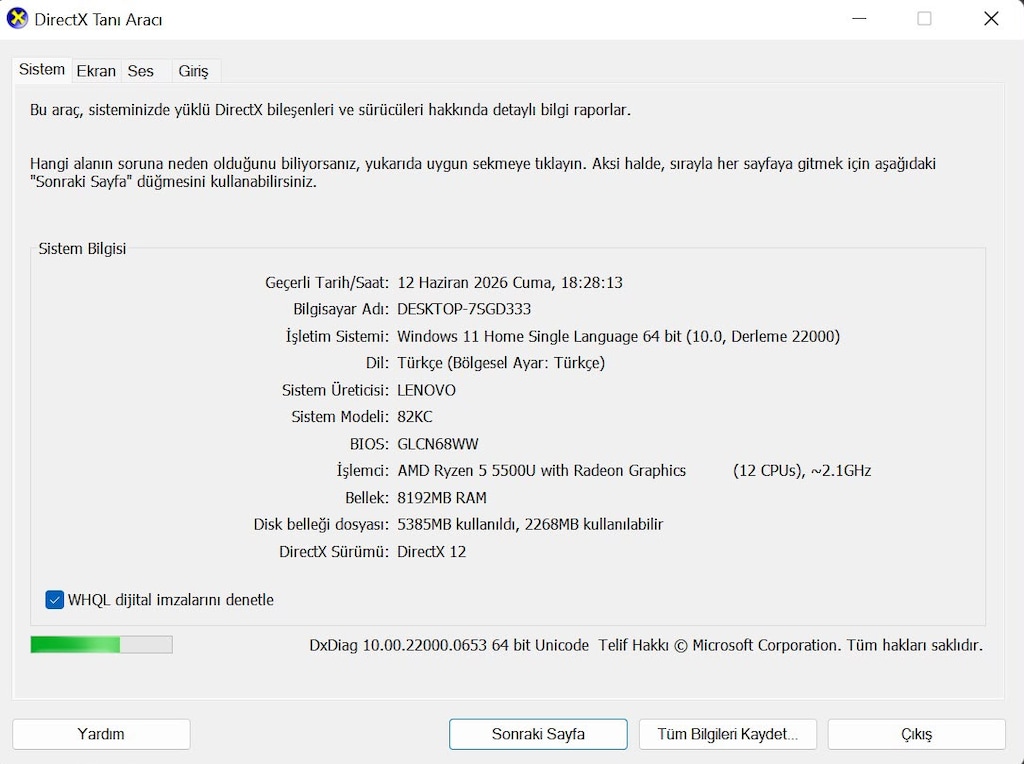This screenshot has height=764, width=1024.
Task: Click DirectX 12 version value
Action: 432,552
